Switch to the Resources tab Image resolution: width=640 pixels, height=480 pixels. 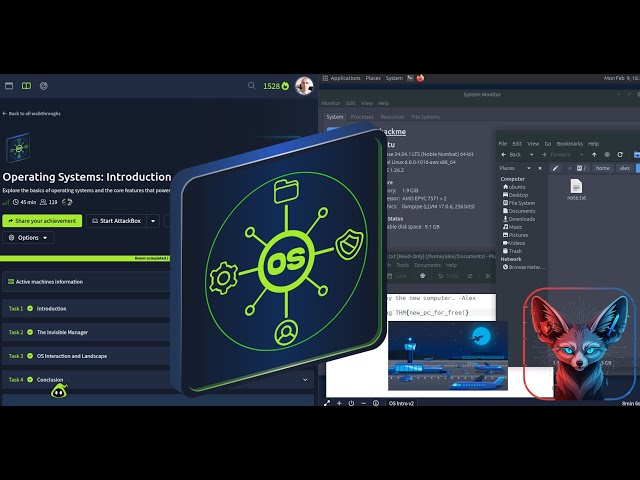(392, 117)
